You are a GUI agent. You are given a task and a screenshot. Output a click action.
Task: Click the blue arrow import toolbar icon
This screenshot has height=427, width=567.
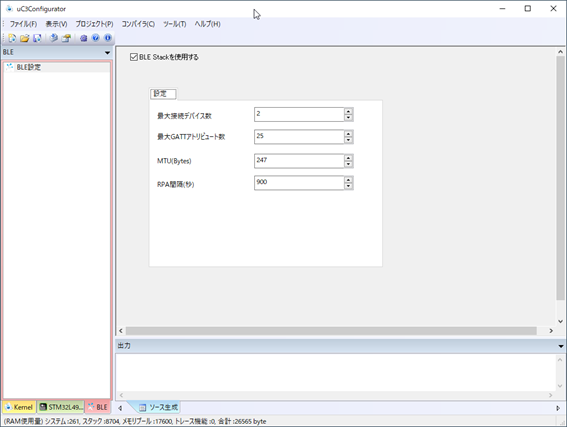coord(54,38)
